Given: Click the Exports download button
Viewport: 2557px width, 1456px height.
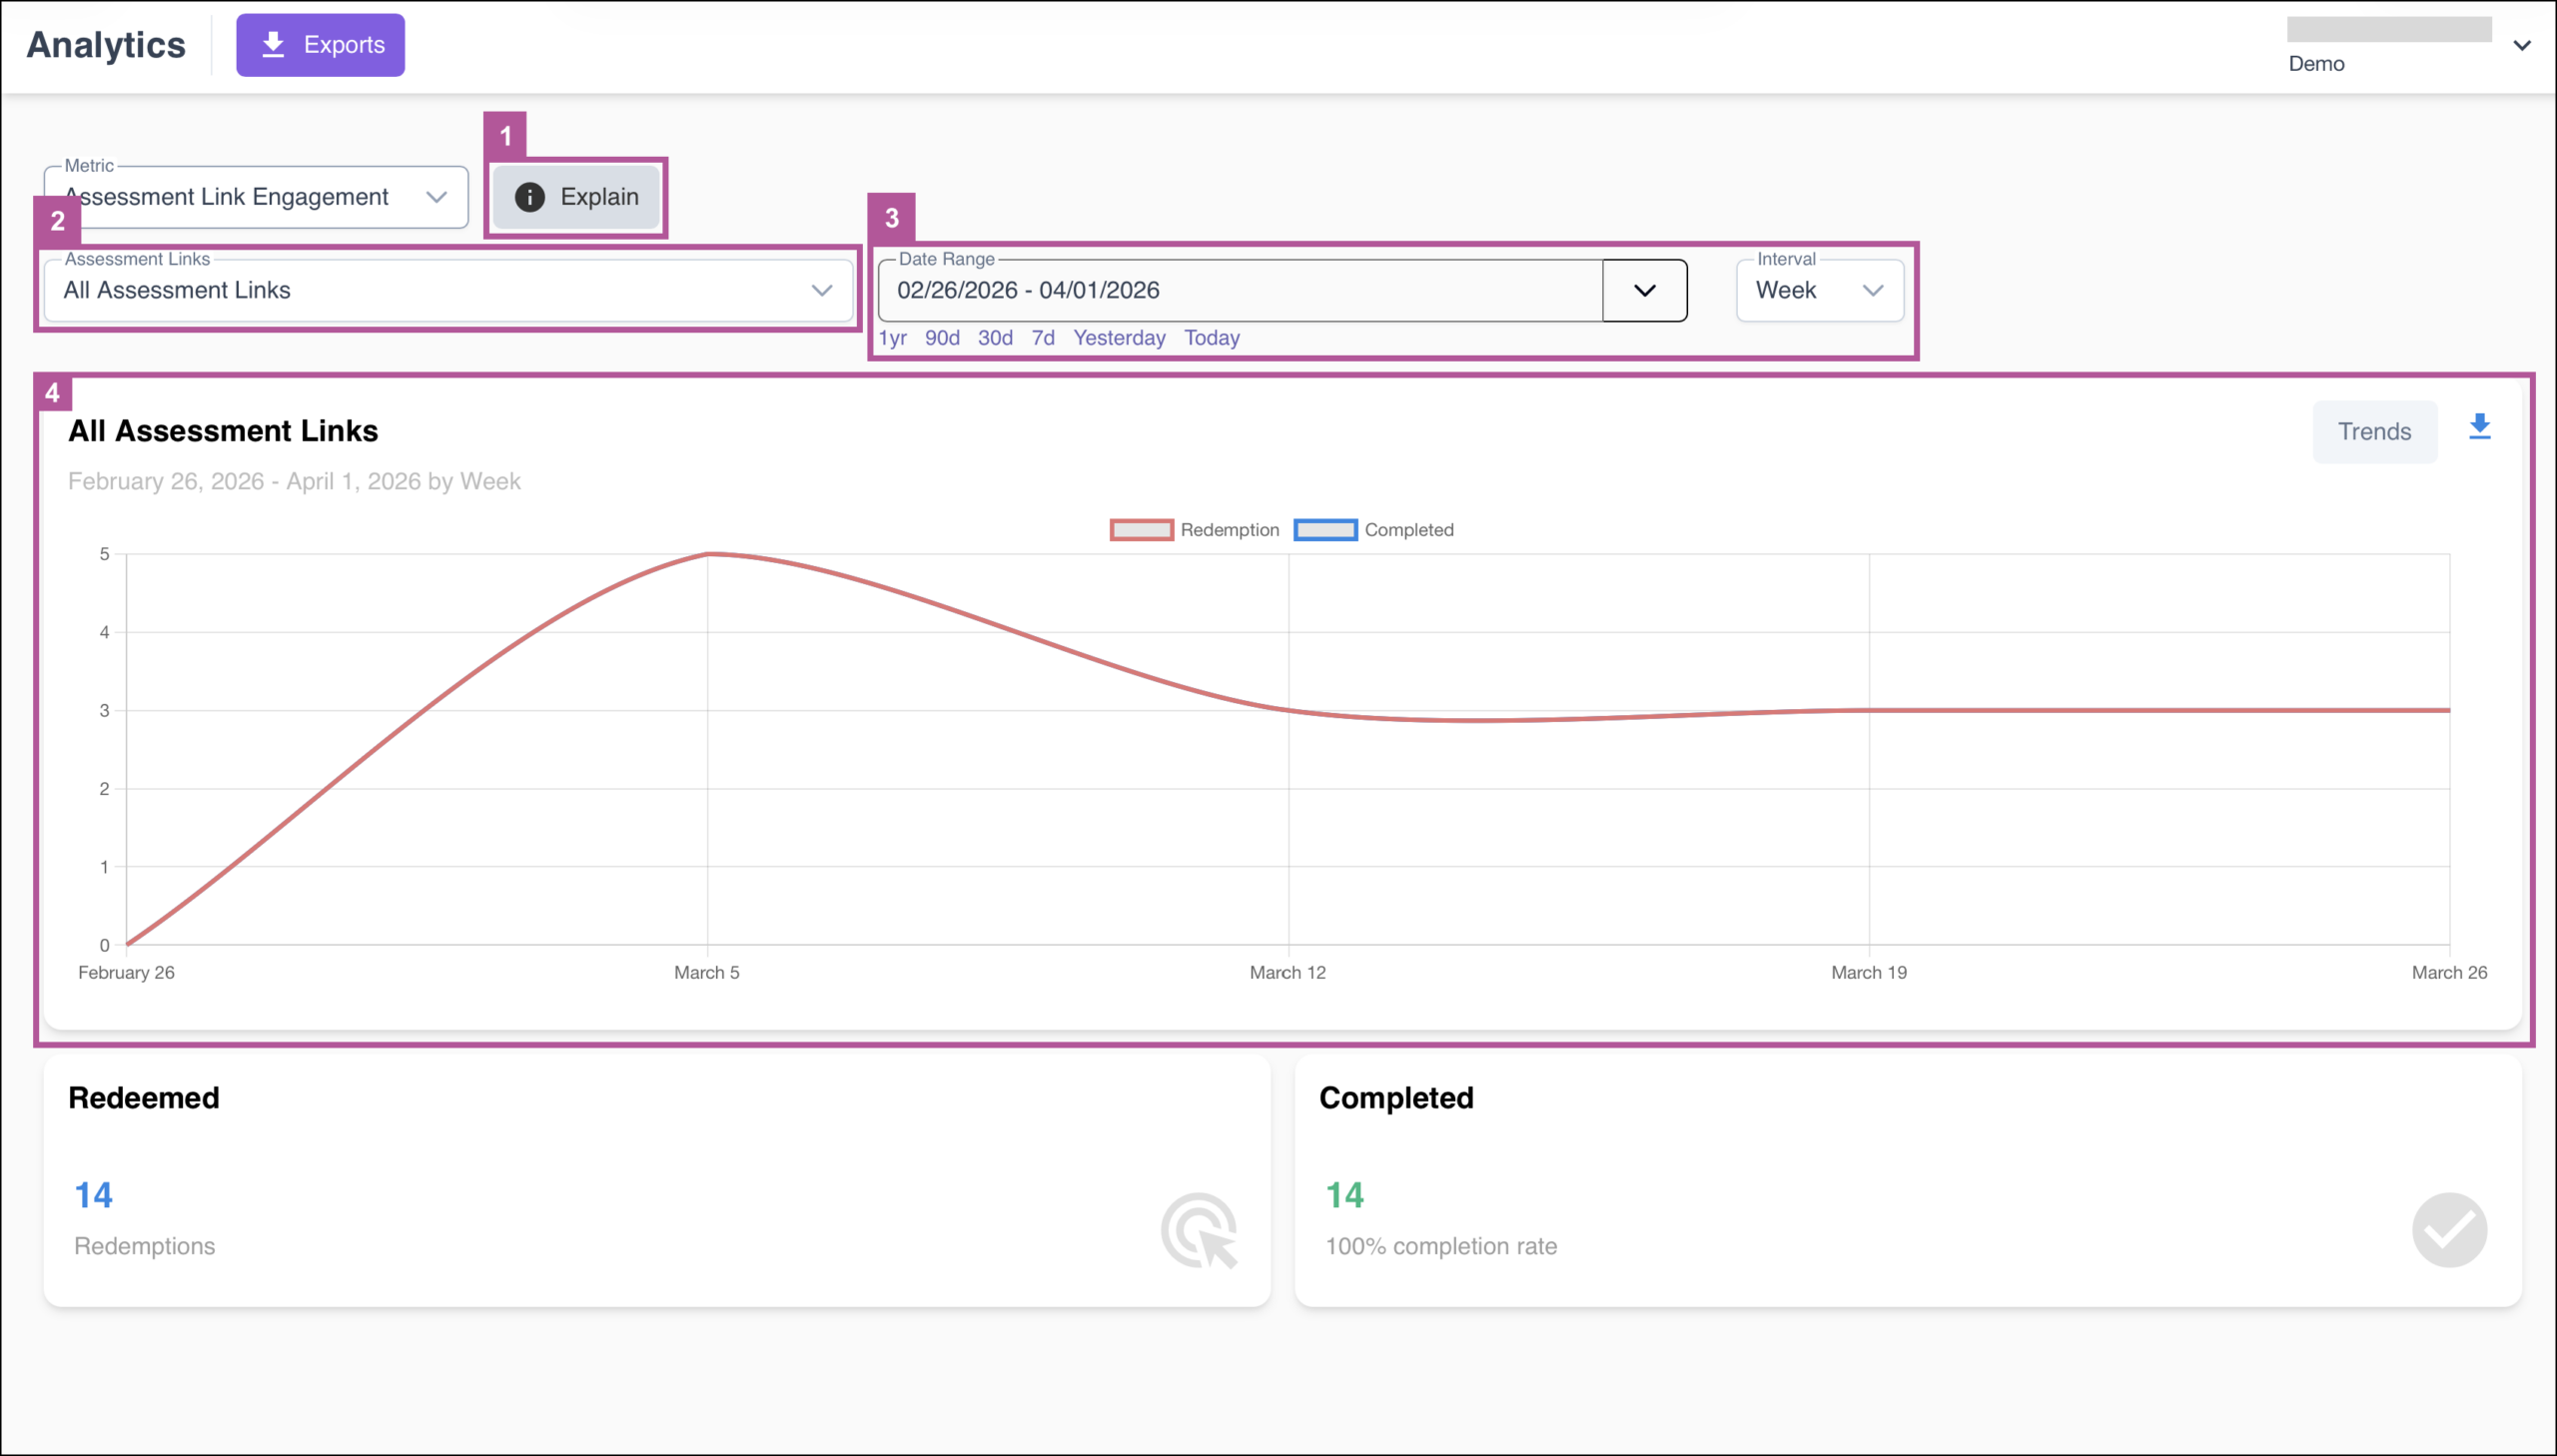Looking at the screenshot, I should tap(320, 45).
